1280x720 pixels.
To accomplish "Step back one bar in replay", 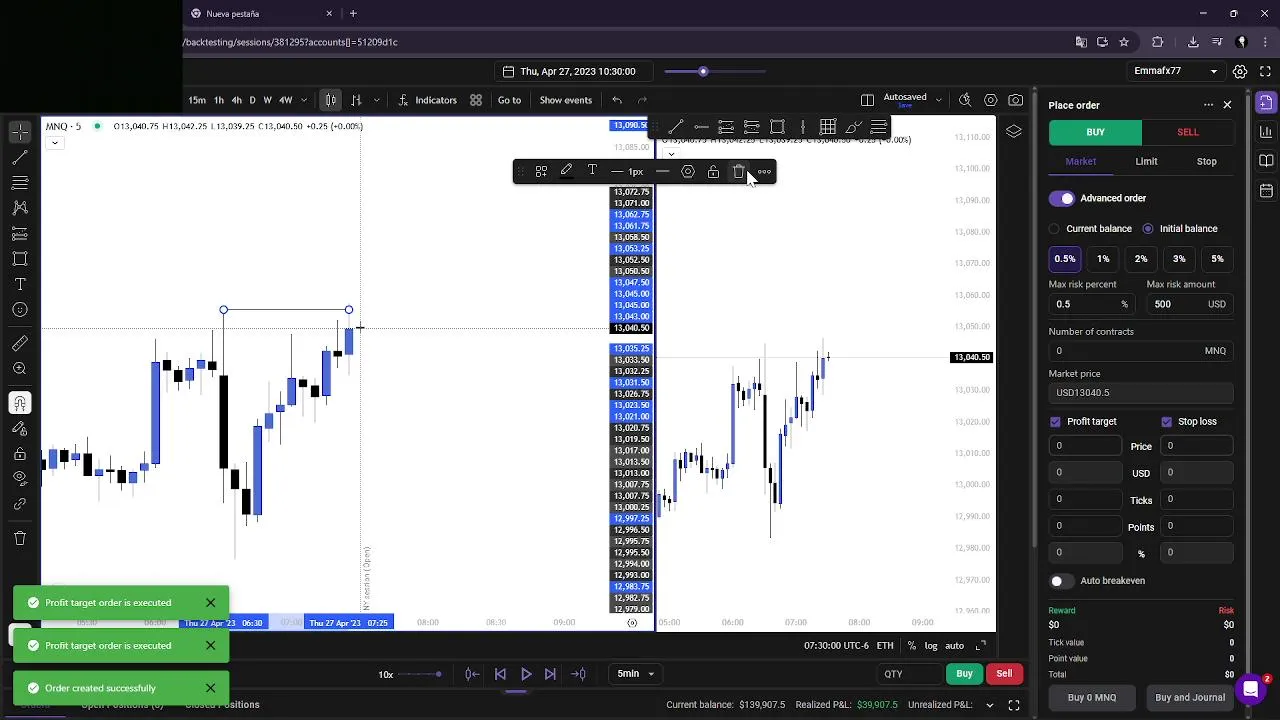I will tap(500, 674).
